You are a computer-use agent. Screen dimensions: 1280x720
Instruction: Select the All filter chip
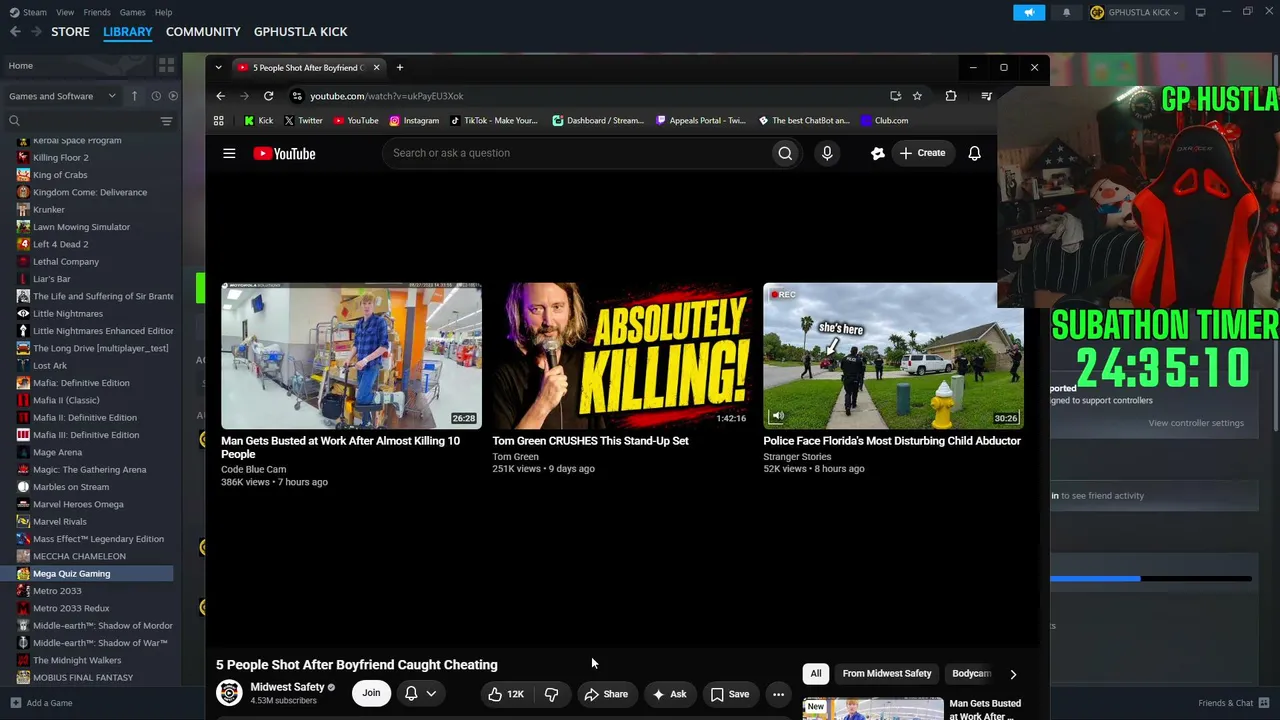(816, 674)
